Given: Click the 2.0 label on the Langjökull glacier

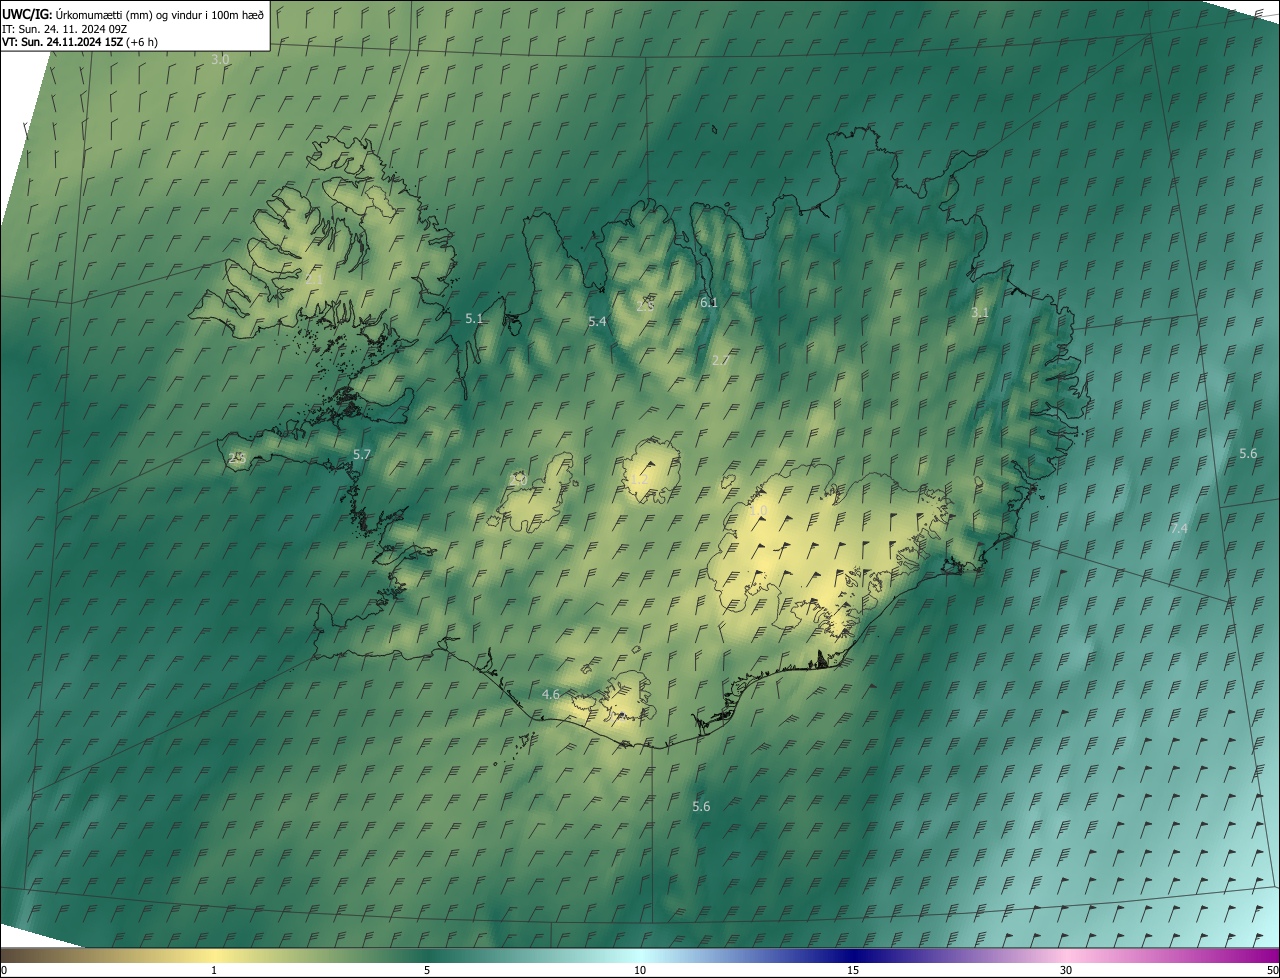Looking at the screenshot, I should [519, 480].
